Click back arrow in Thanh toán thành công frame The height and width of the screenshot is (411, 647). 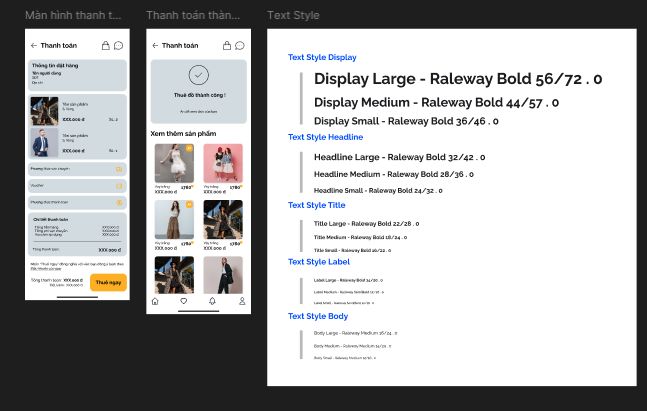[x=155, y=45]
